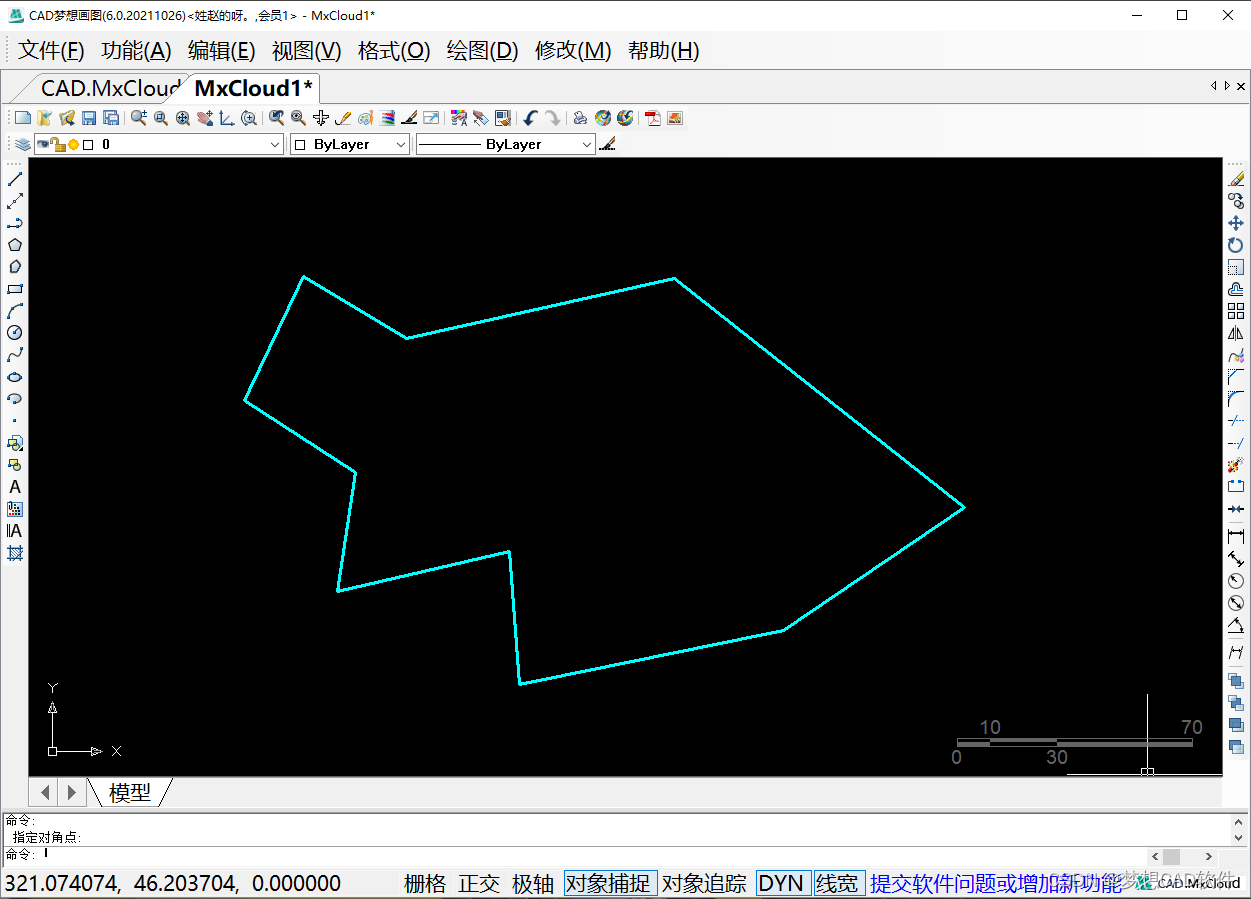Screen dimensions: 1251x899
Task: Select the Move tool
Action: click(1236, 223)
